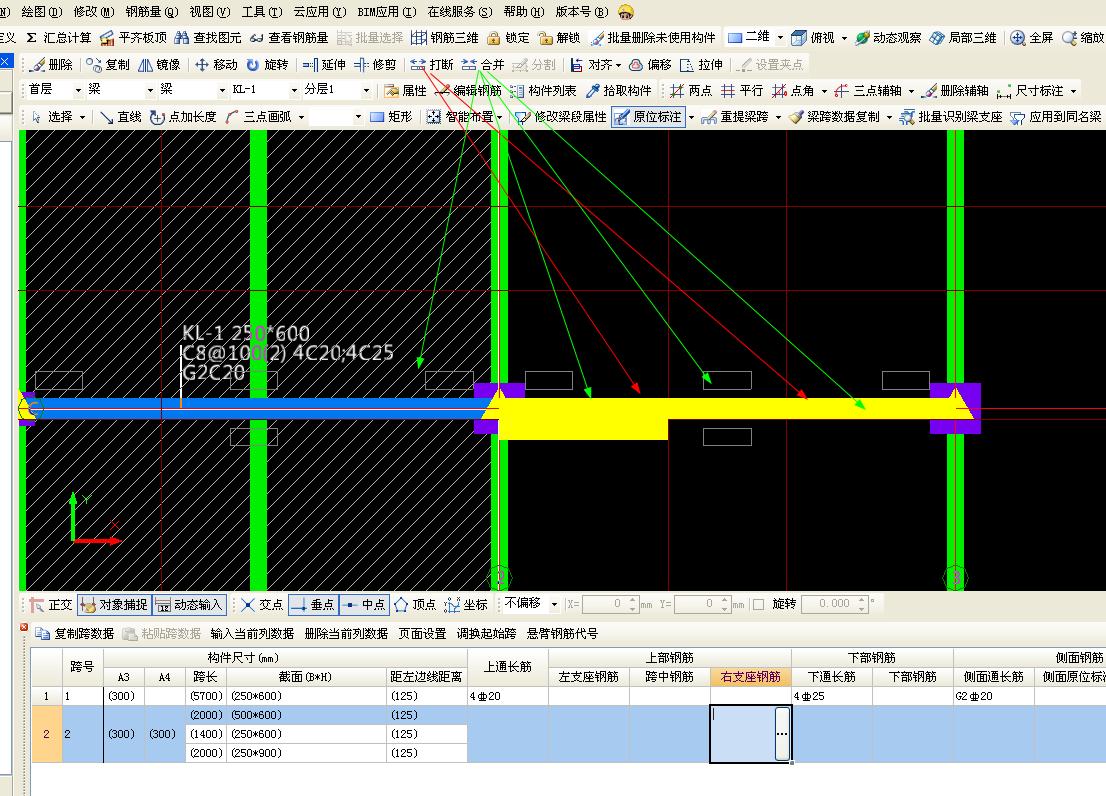Screen dimensions: 1106x796
Task: Open 属性 properties panel
Action: (x=406, y=91)
